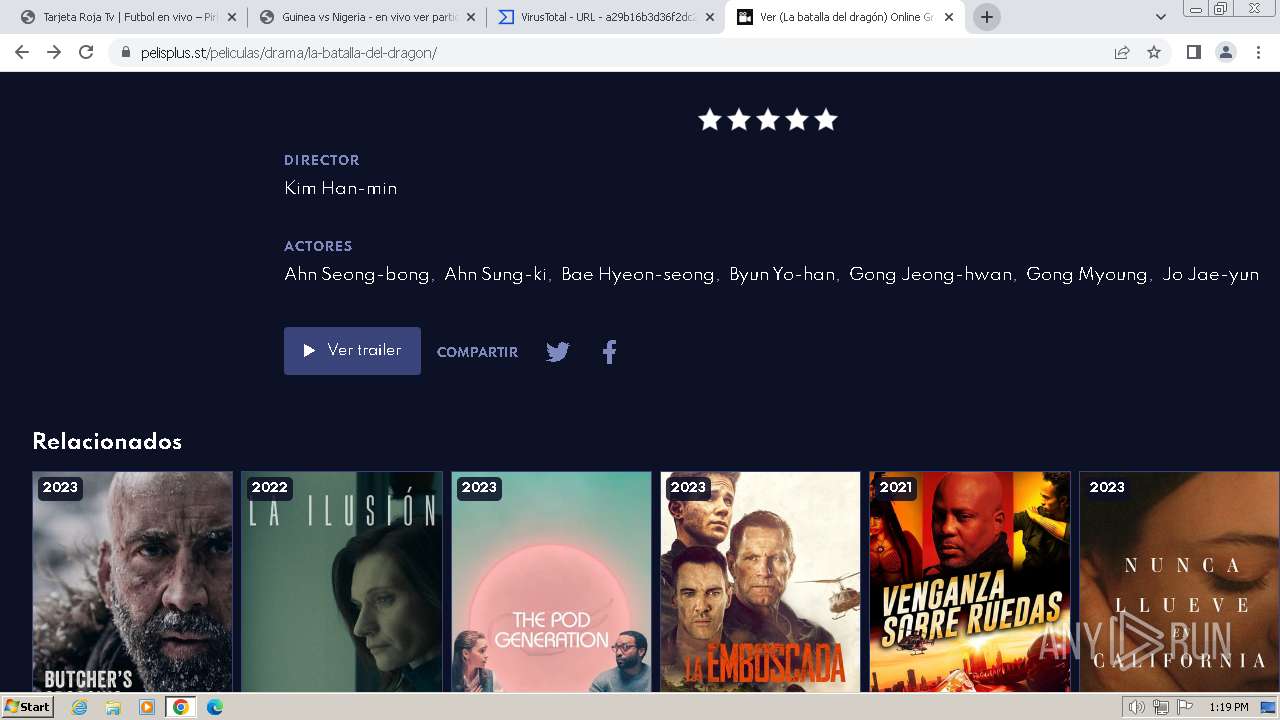Close the Tarjeta Roja Tv tab

click(232, 17)
